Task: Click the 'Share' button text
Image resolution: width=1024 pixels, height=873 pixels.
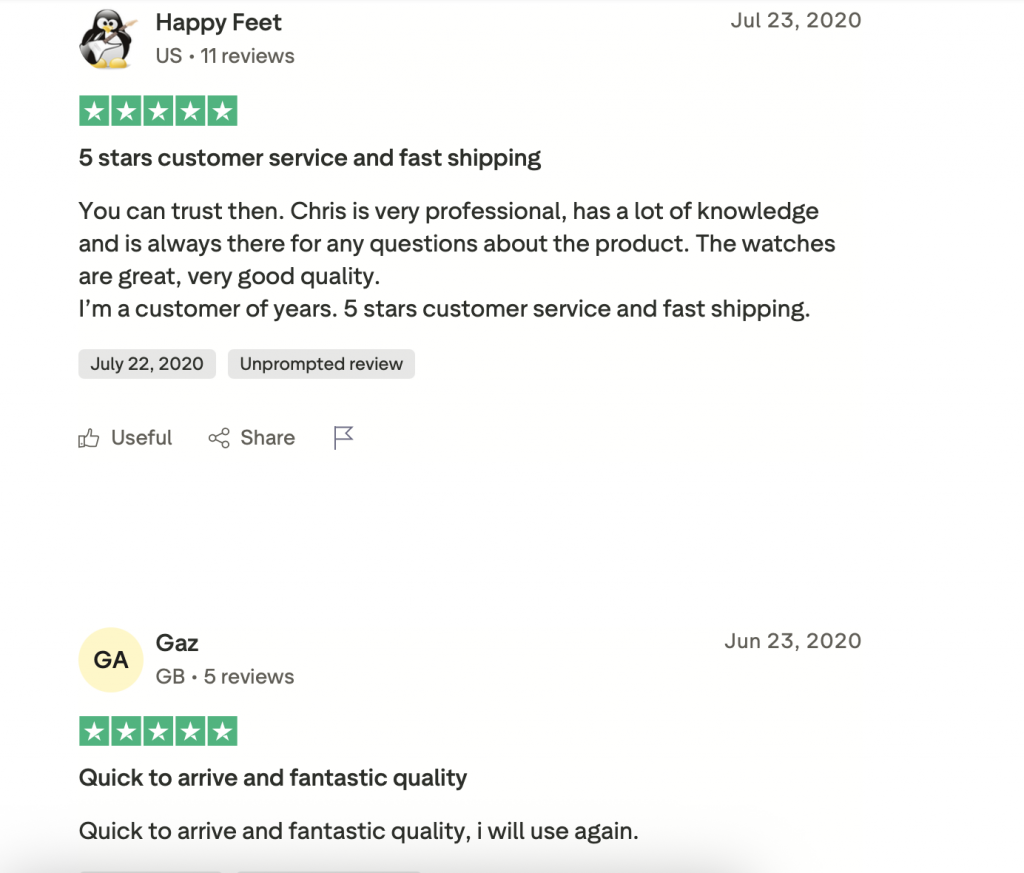Action: tap(267, 438)
